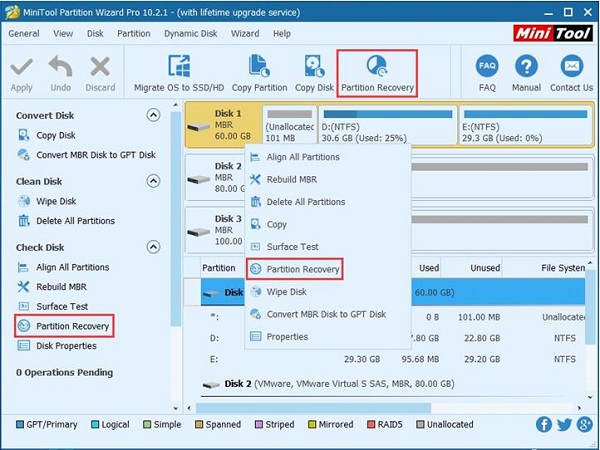Select Convert MBR Disk to GPT Disk in sidebar

pos(86,155)
